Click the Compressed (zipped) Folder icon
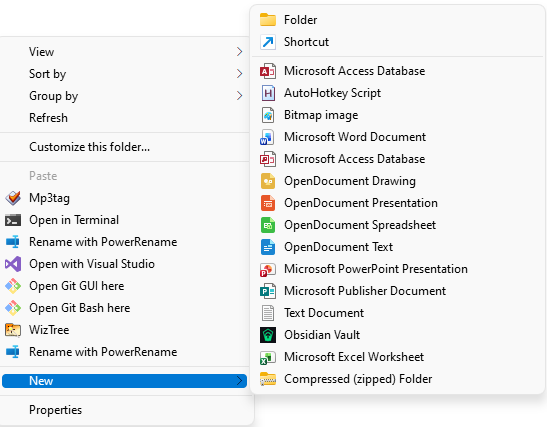The height and width of the screenshot is (427, 547). point(268,379)
